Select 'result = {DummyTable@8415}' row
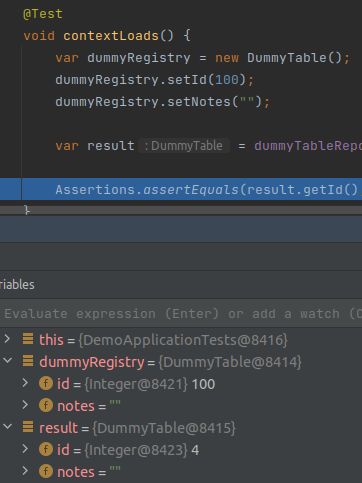 pos(181,428)
